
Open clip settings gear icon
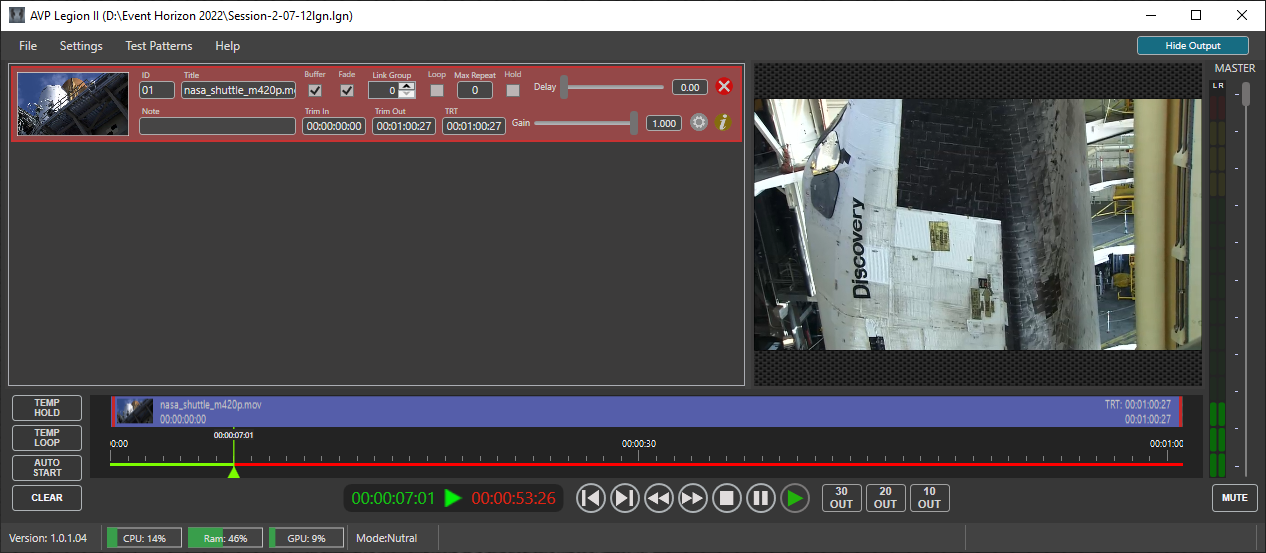699,123
